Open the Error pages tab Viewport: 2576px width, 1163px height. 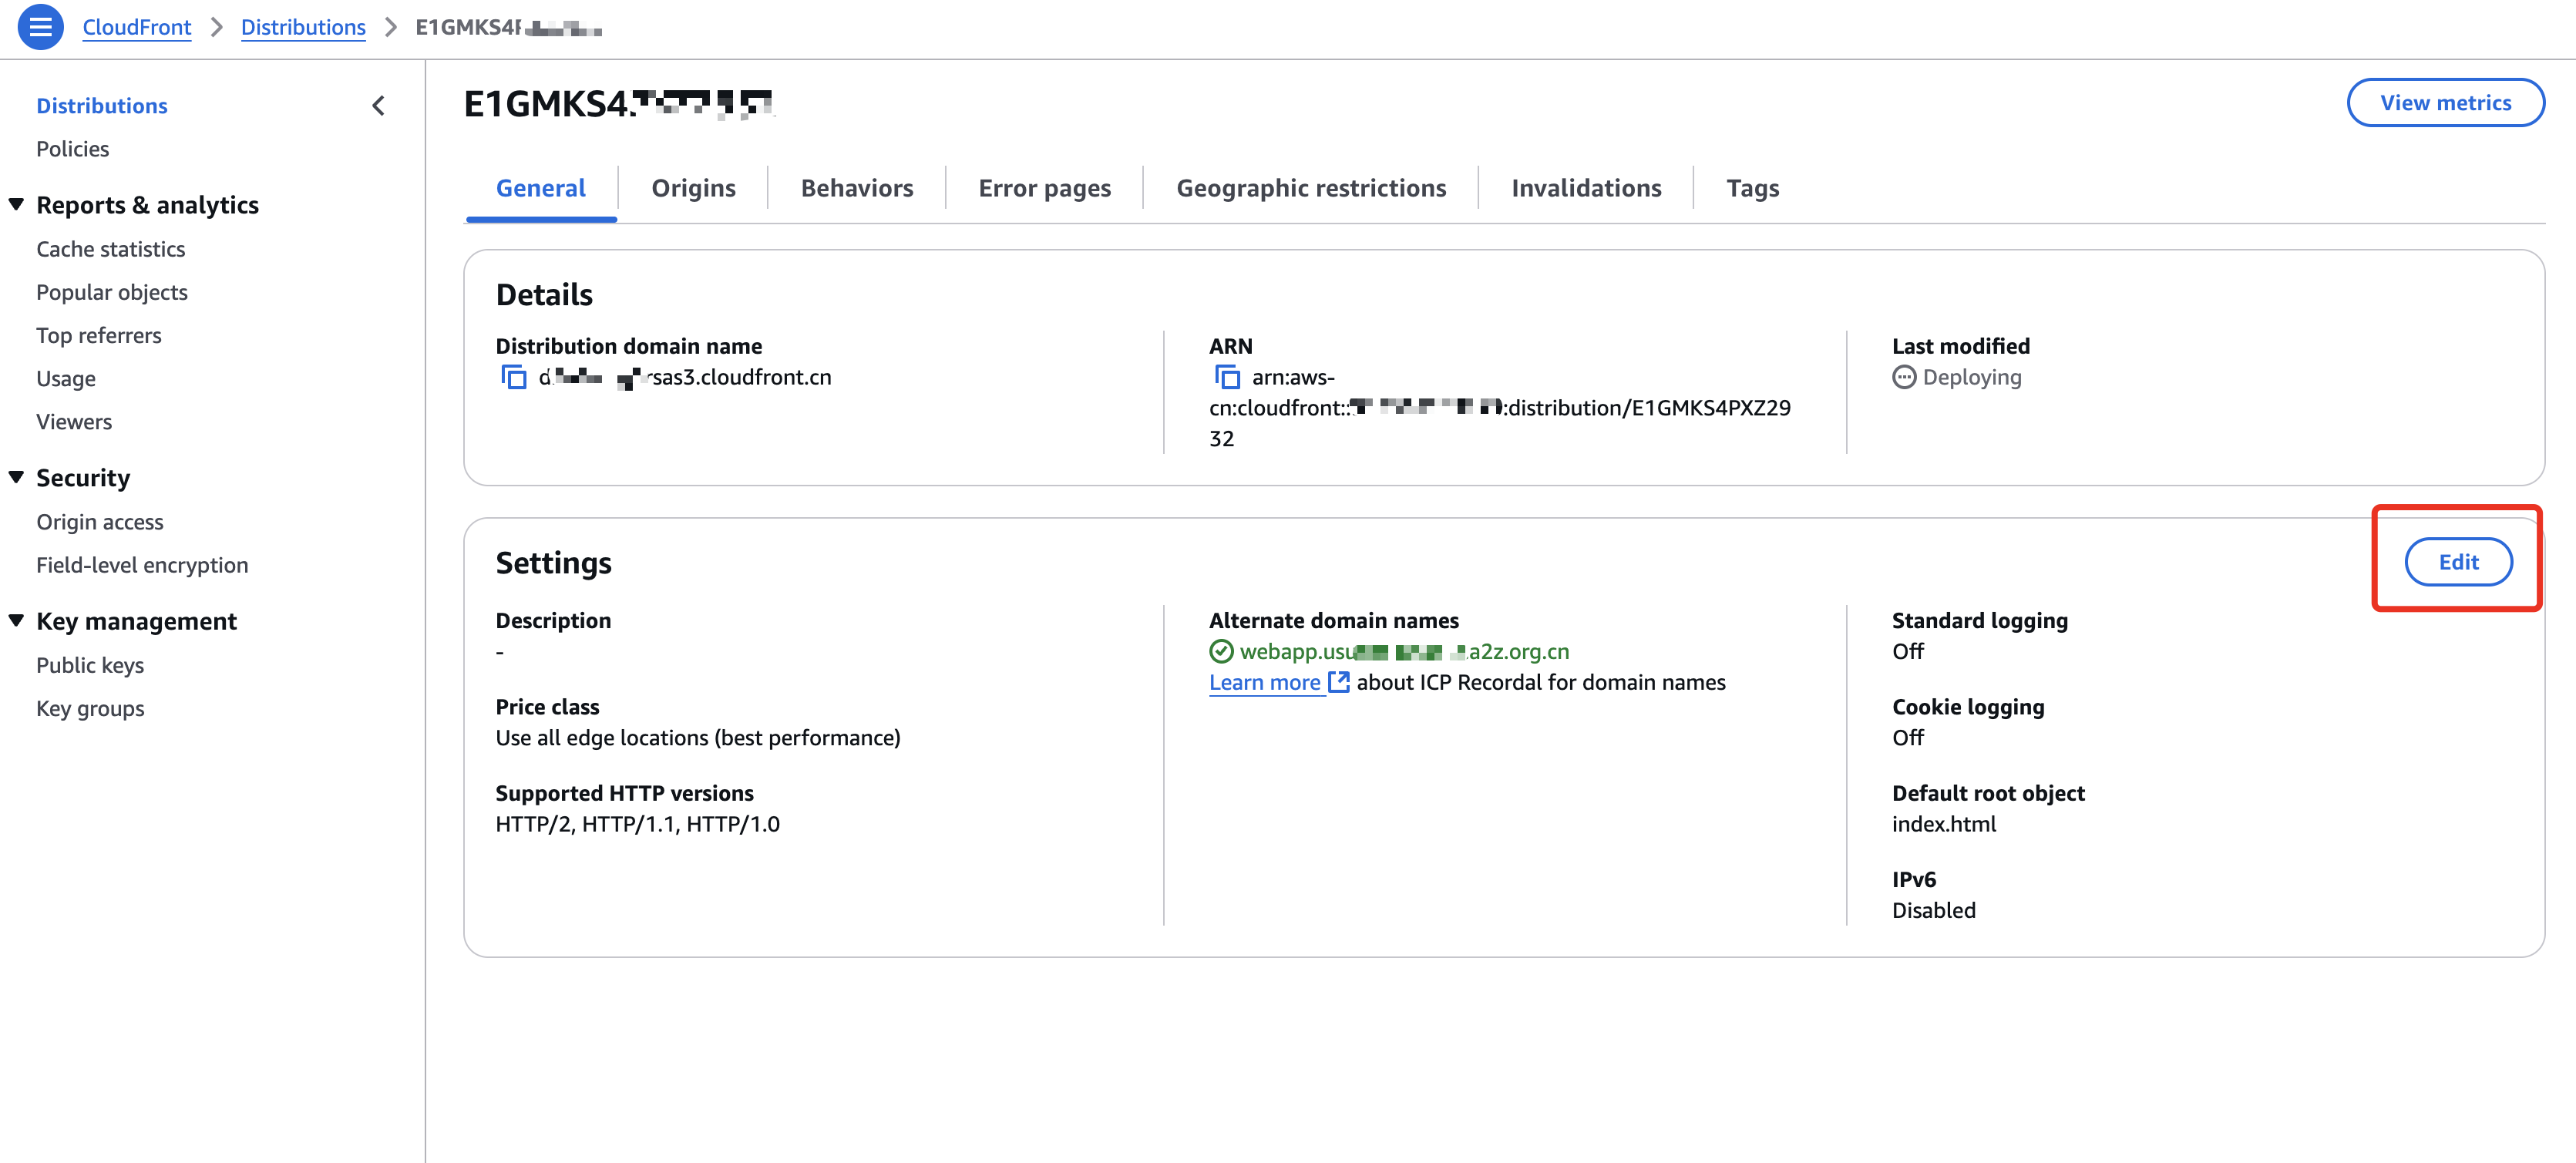(1044, 188)
